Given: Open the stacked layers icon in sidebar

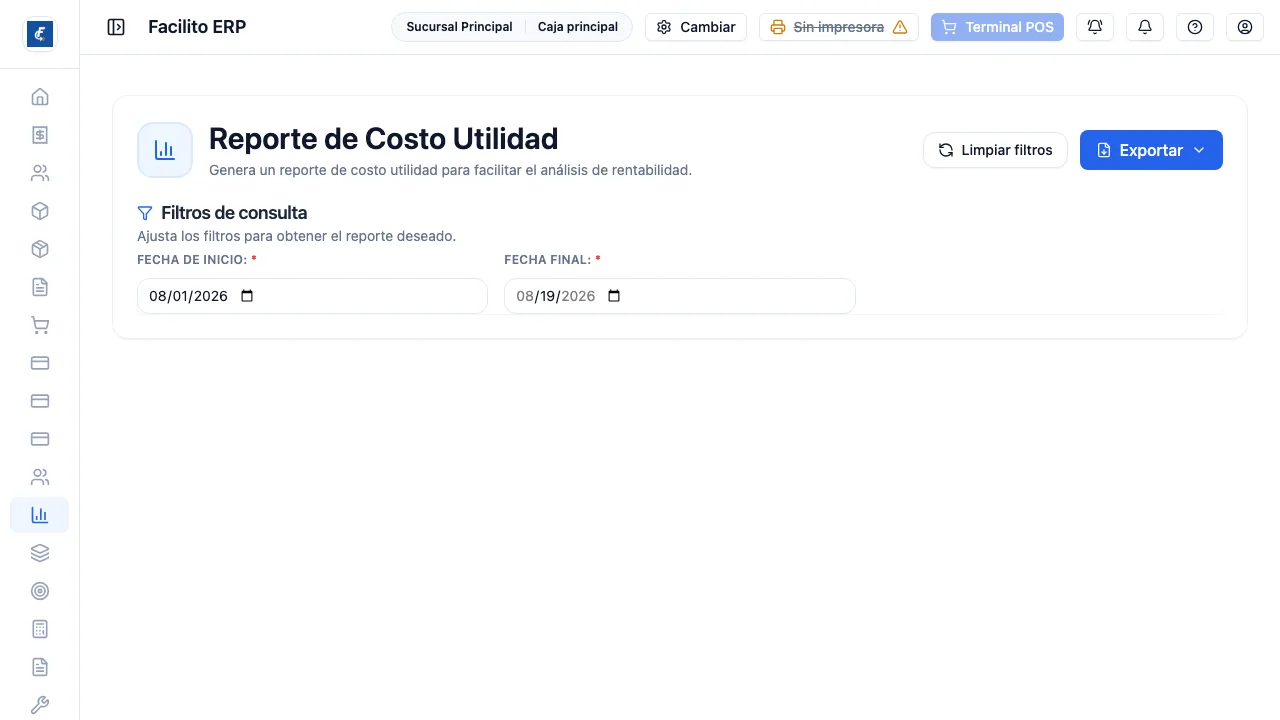Looking at the screenshot, I should point(40,553).
